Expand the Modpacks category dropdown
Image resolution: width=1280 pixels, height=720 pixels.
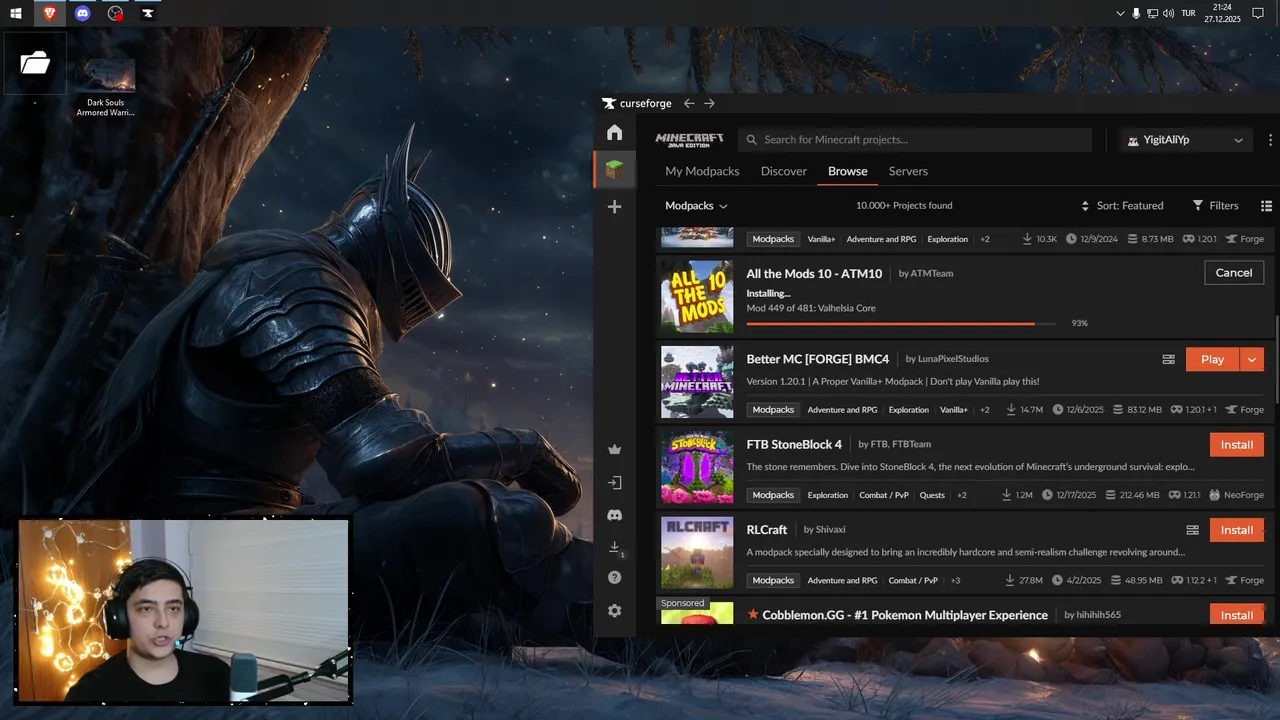click(x=696, y=206)
